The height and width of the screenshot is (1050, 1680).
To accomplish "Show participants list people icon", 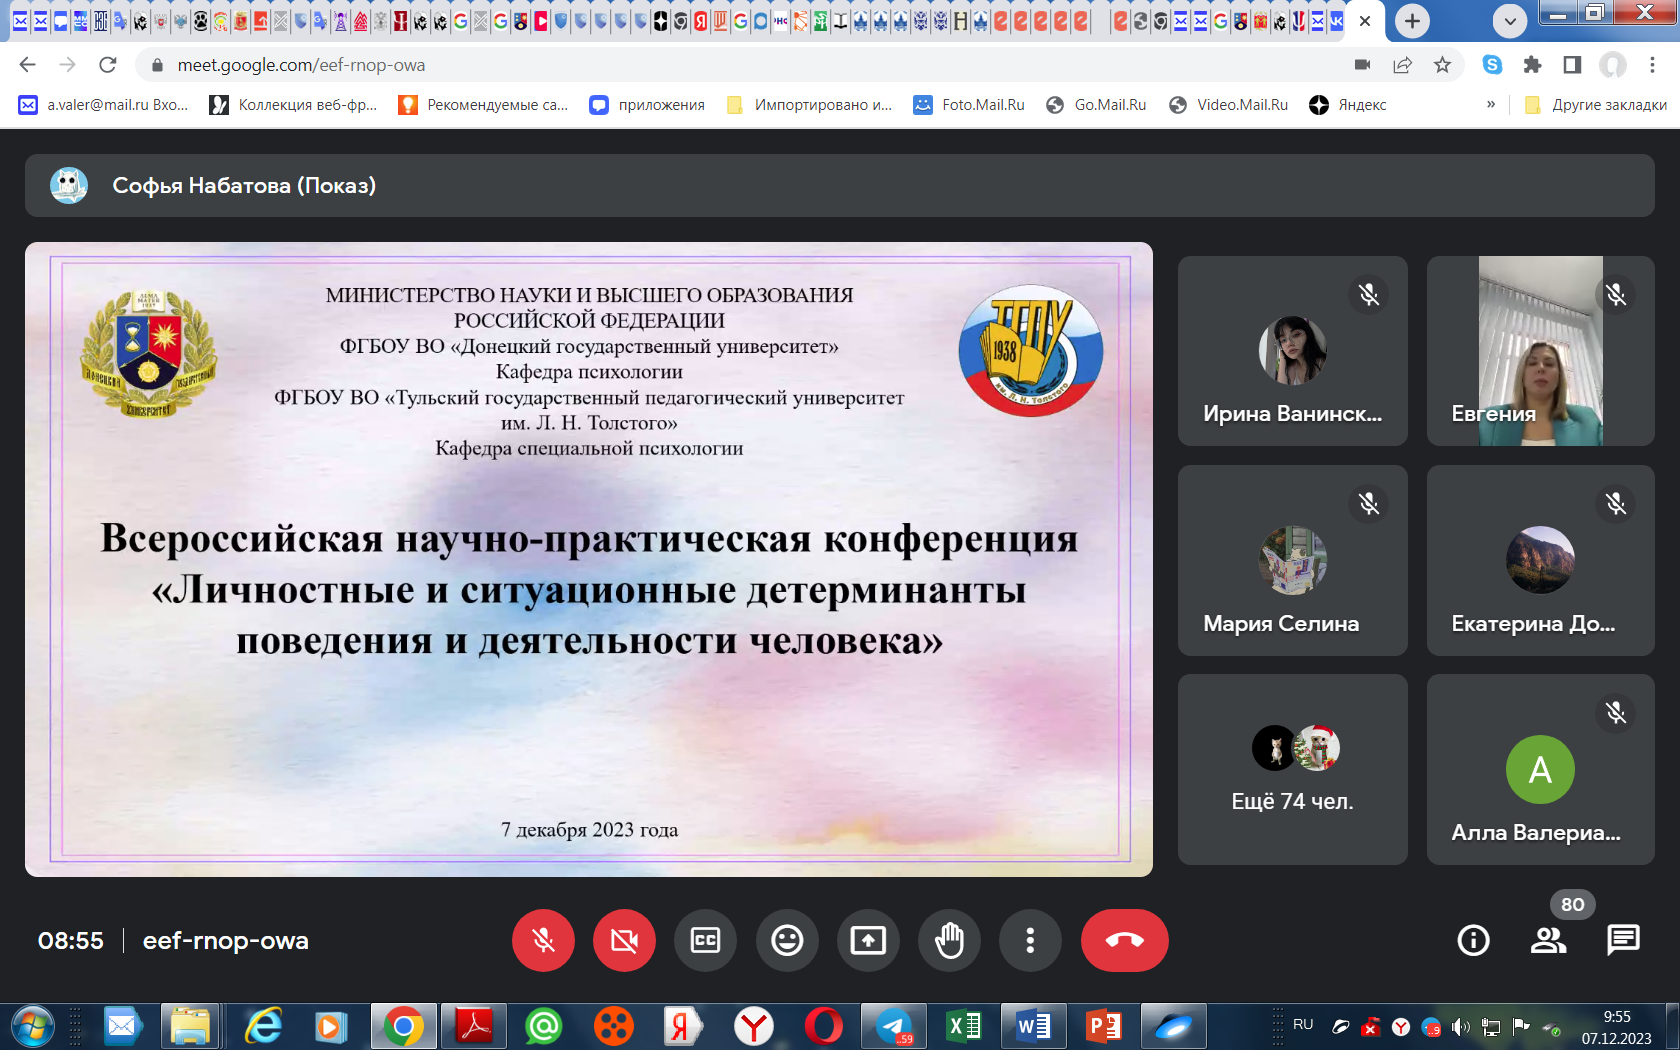I will [x=1548, y=940].
